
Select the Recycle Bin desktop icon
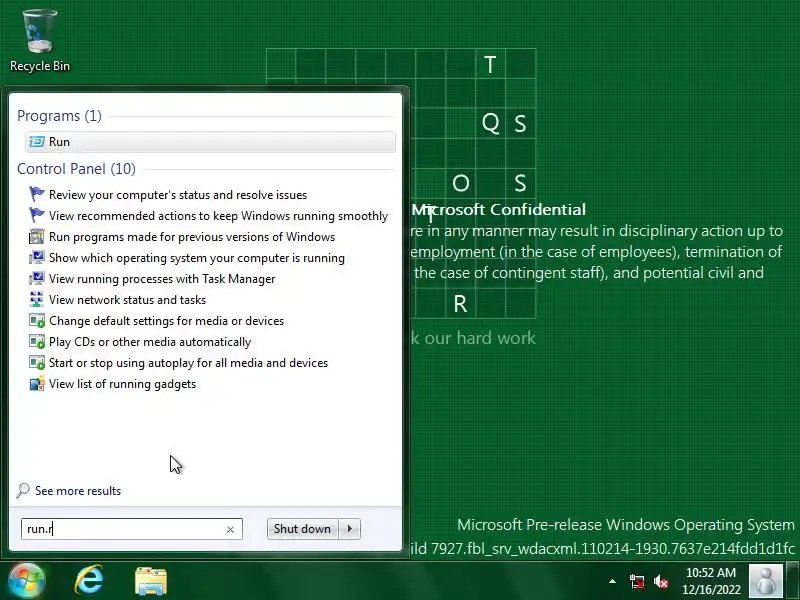(40, 41)
